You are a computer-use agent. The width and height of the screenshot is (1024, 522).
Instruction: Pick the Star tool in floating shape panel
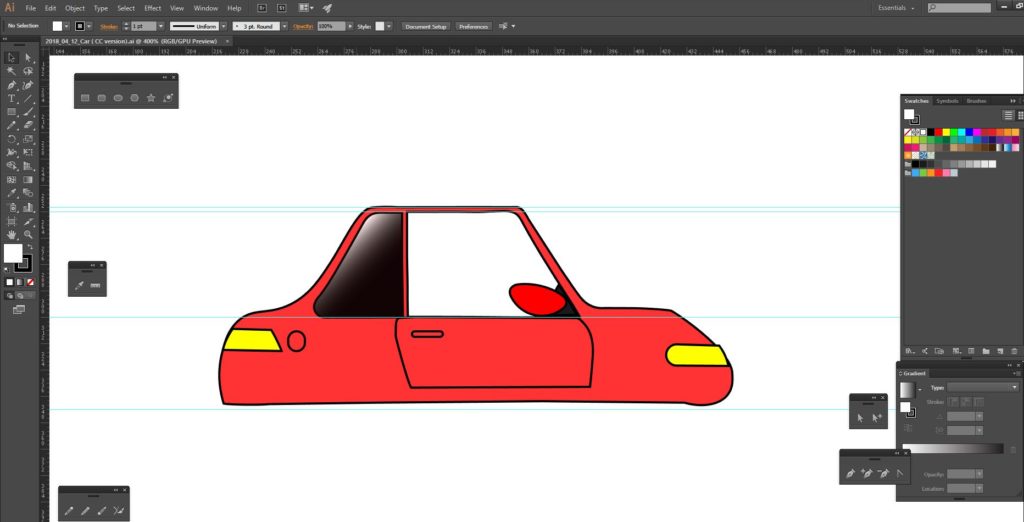151,98
